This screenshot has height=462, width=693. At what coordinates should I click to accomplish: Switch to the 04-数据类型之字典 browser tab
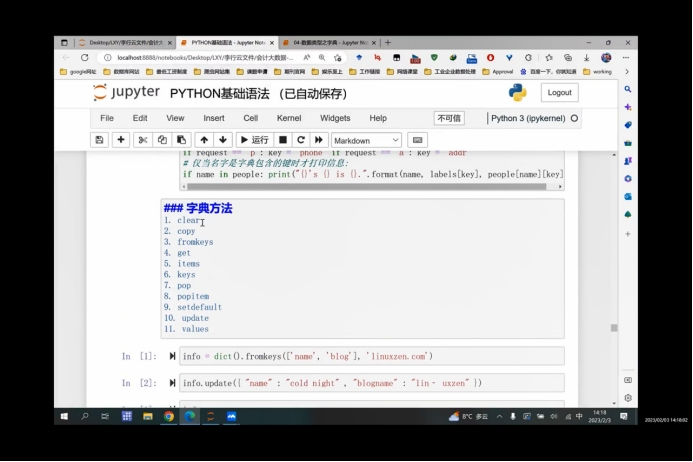pos(327,43)
